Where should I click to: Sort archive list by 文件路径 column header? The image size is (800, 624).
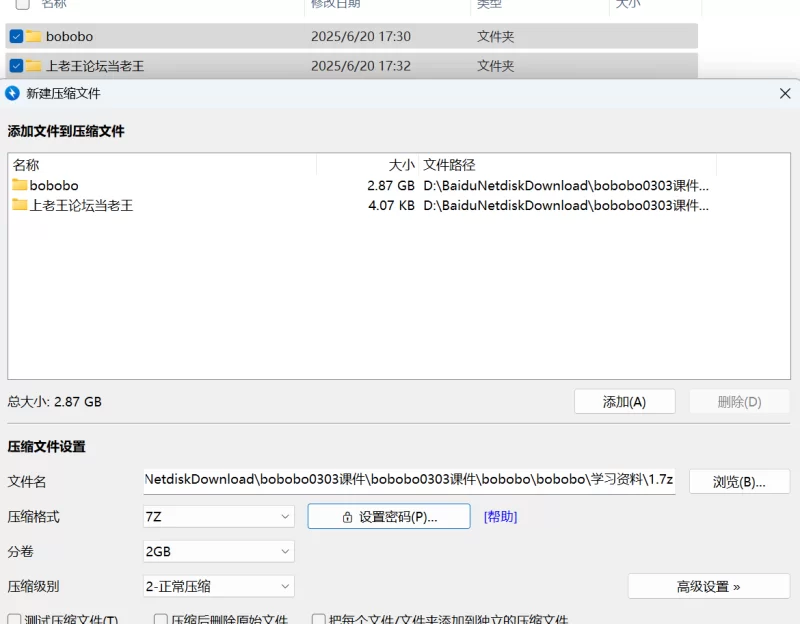click(x=449, y=165)
